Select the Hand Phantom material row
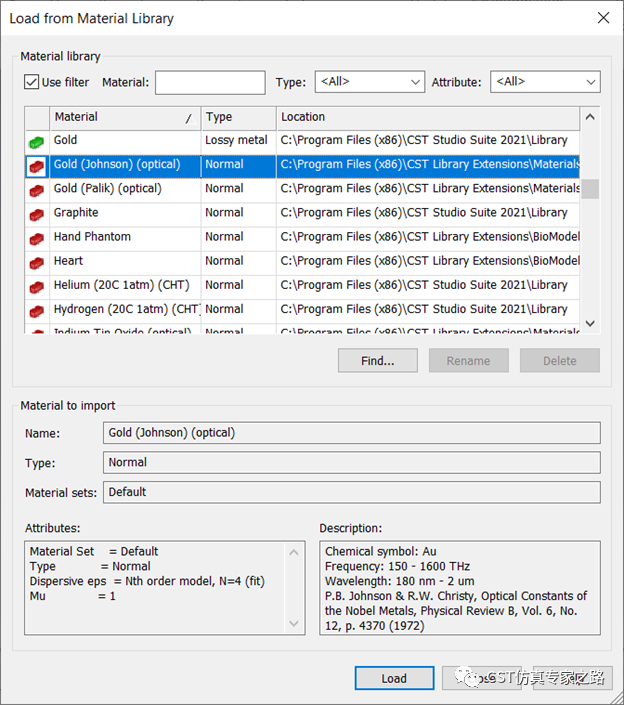 click(302, 240)
